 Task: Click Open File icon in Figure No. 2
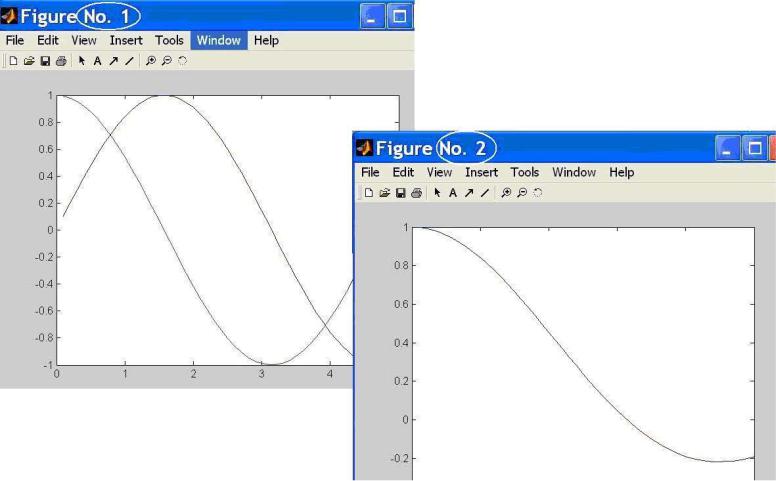tap(385, 193)
